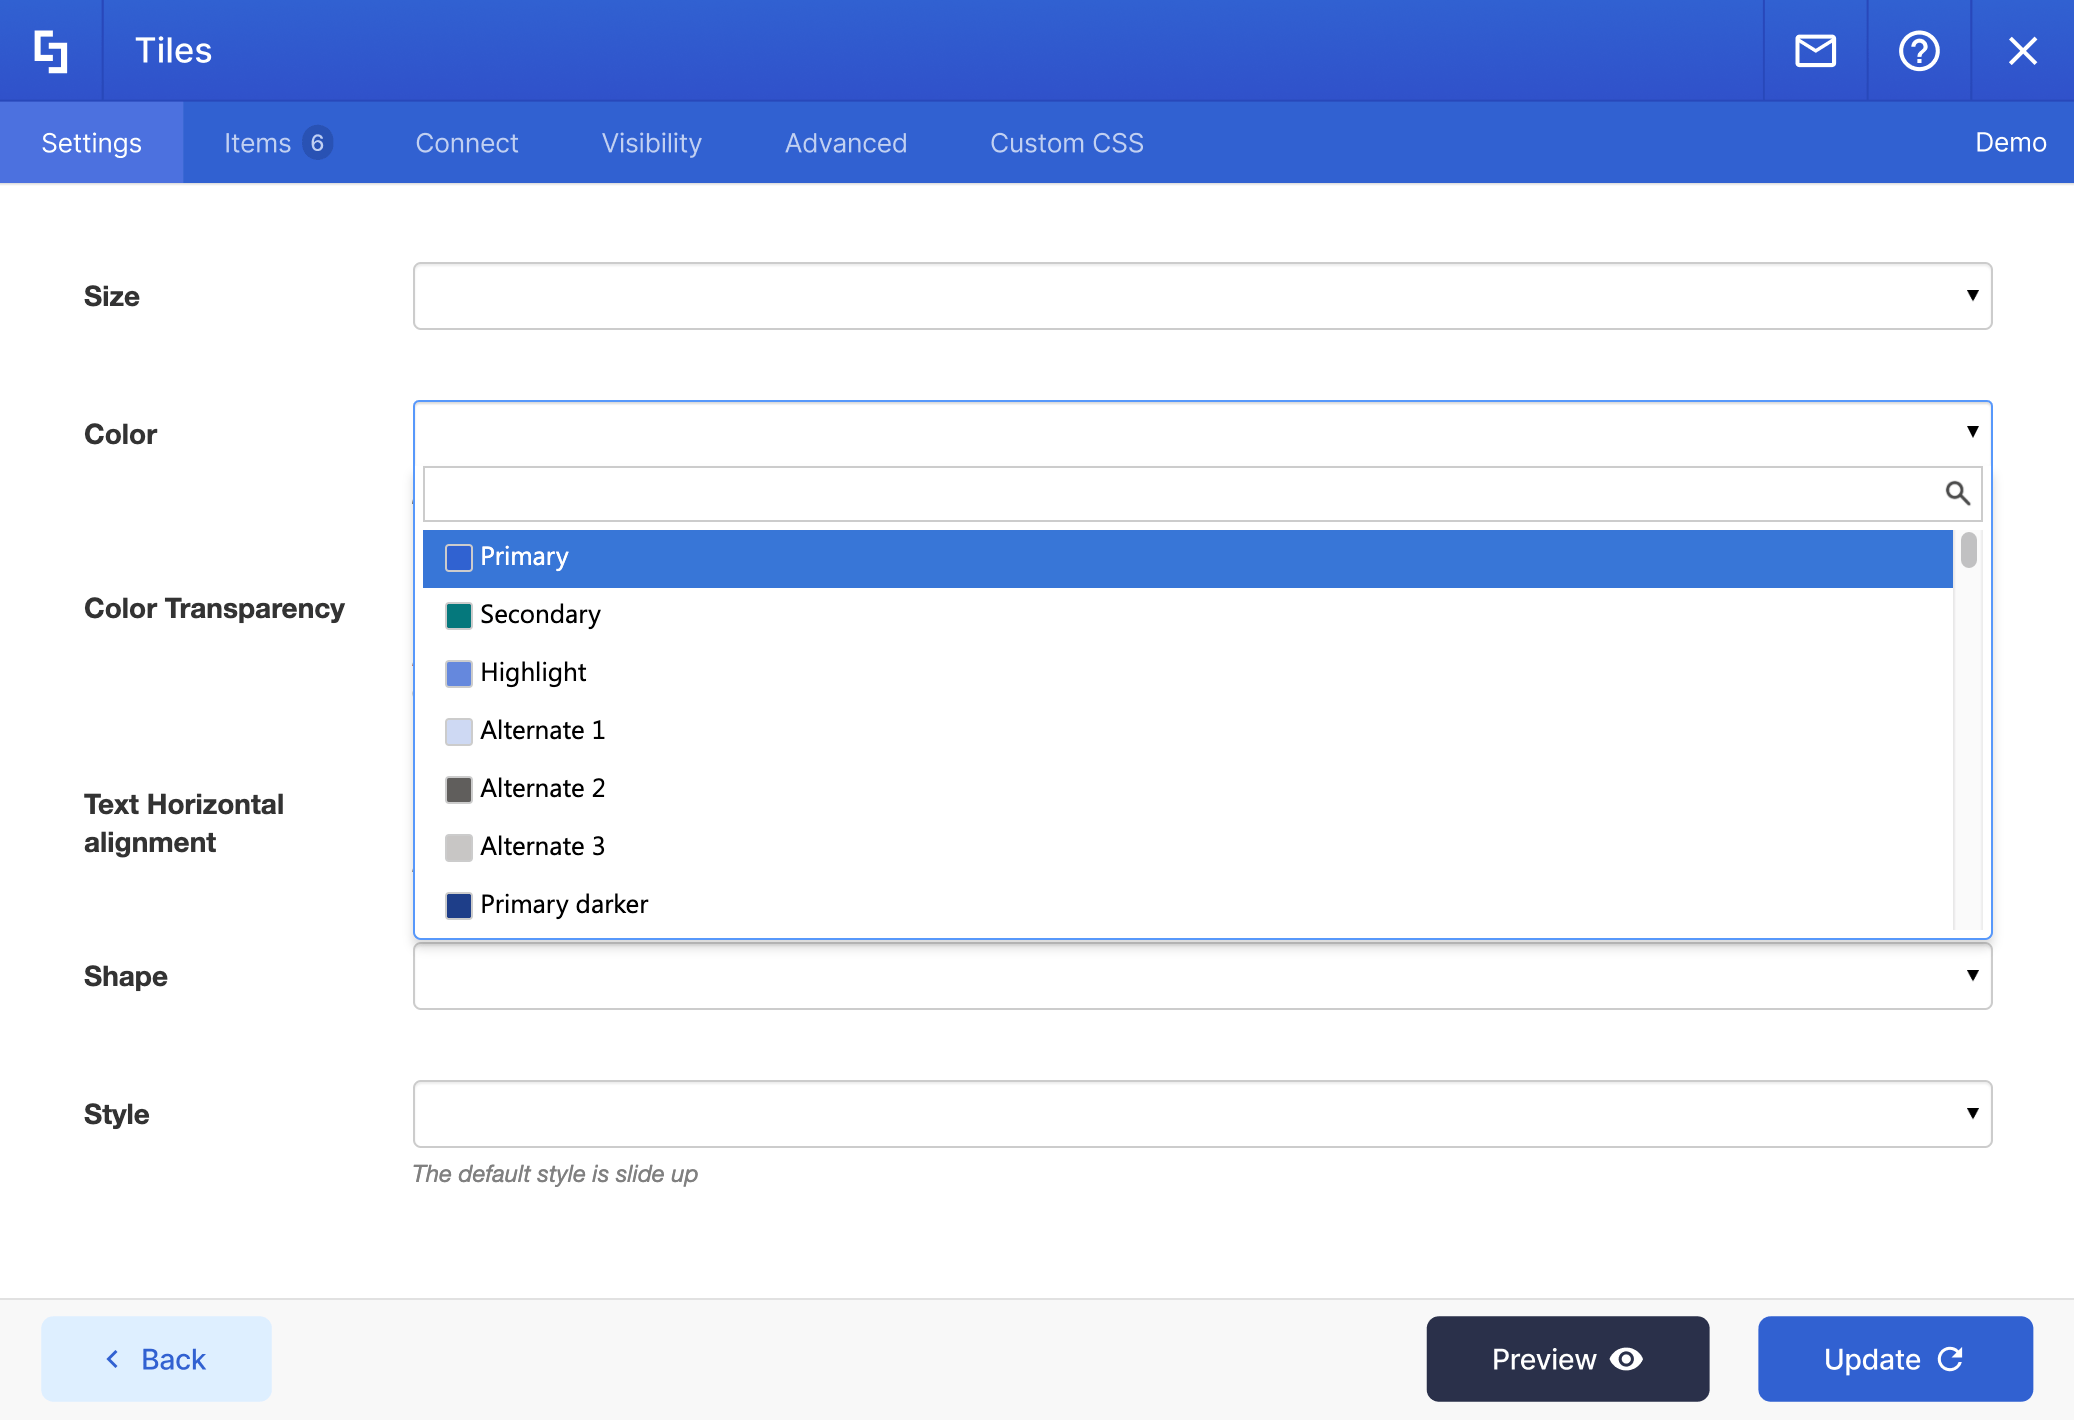Choose the Secondary teal color
2074x1420 pixels.
[540, 615]
